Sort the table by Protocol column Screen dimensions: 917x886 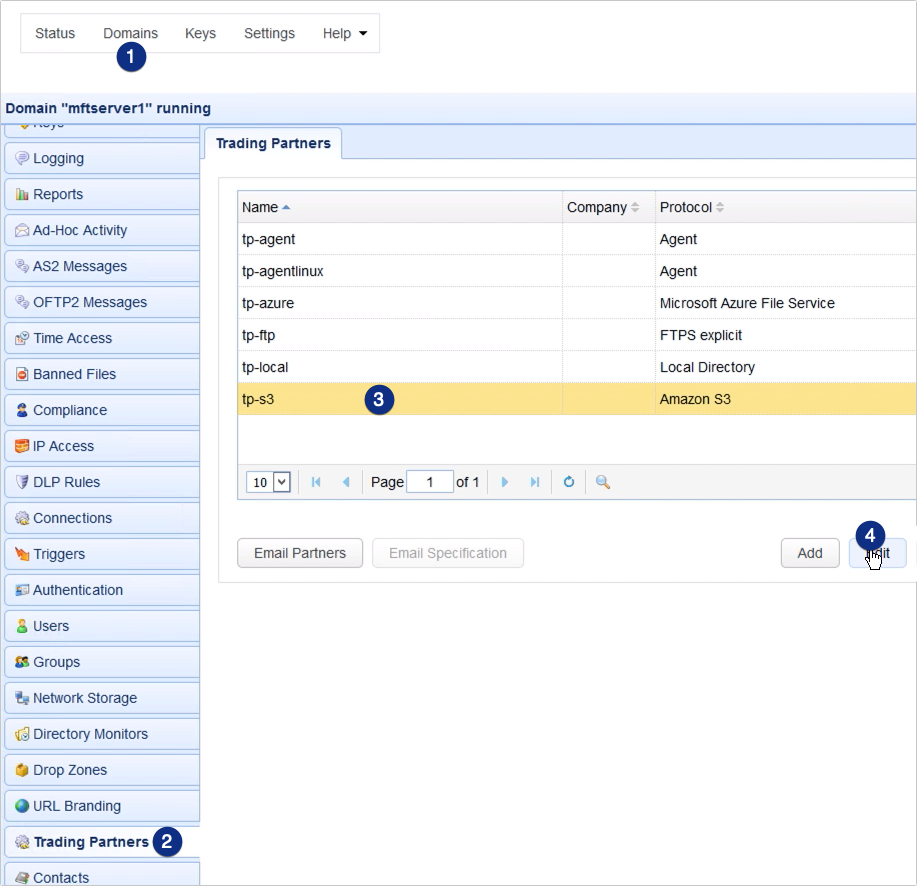click(x=686, y=207)
